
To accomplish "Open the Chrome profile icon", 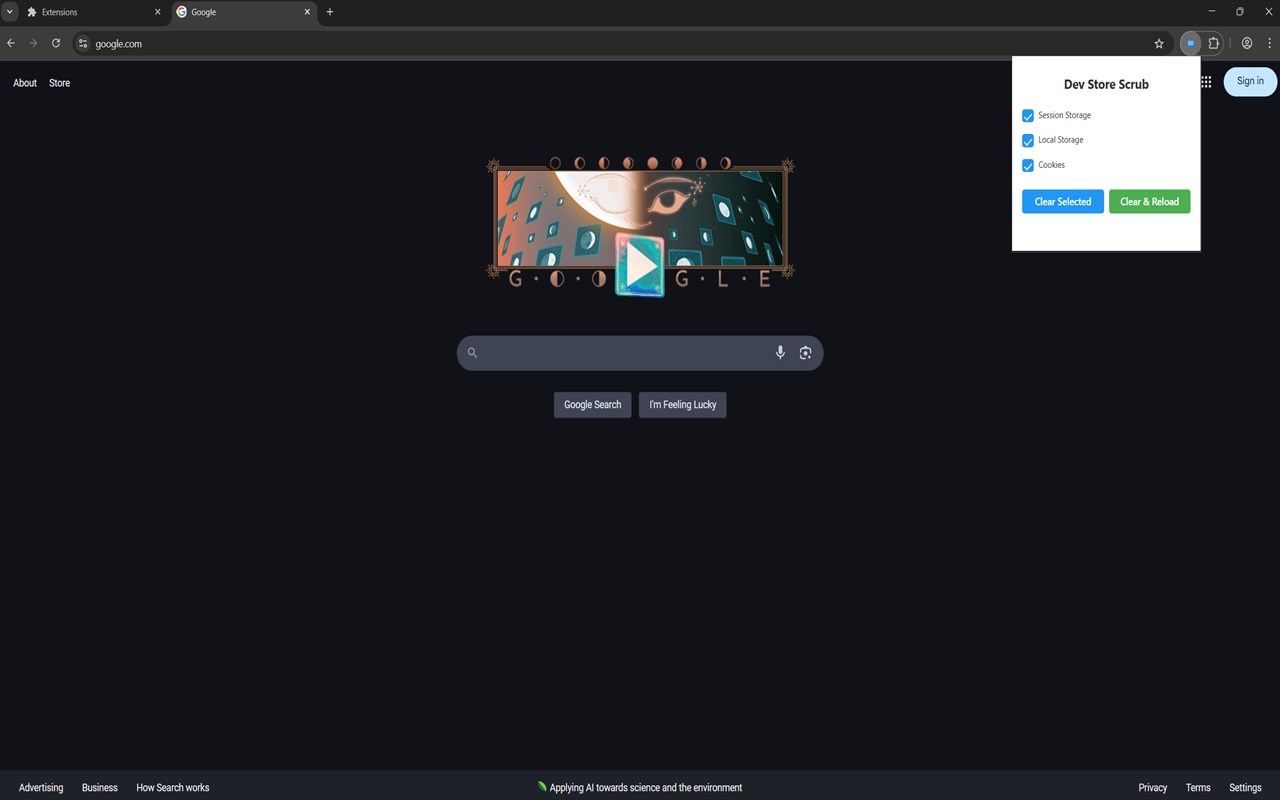I will click(1247, 43).
